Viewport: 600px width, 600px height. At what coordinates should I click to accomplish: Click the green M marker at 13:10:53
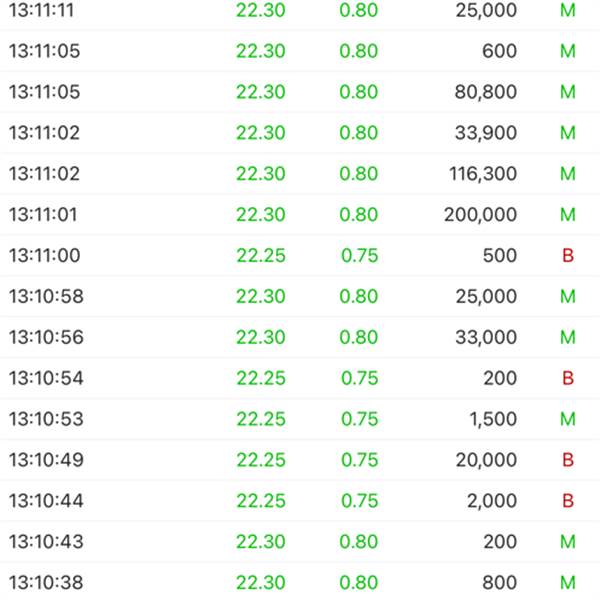tap(568, 419)
